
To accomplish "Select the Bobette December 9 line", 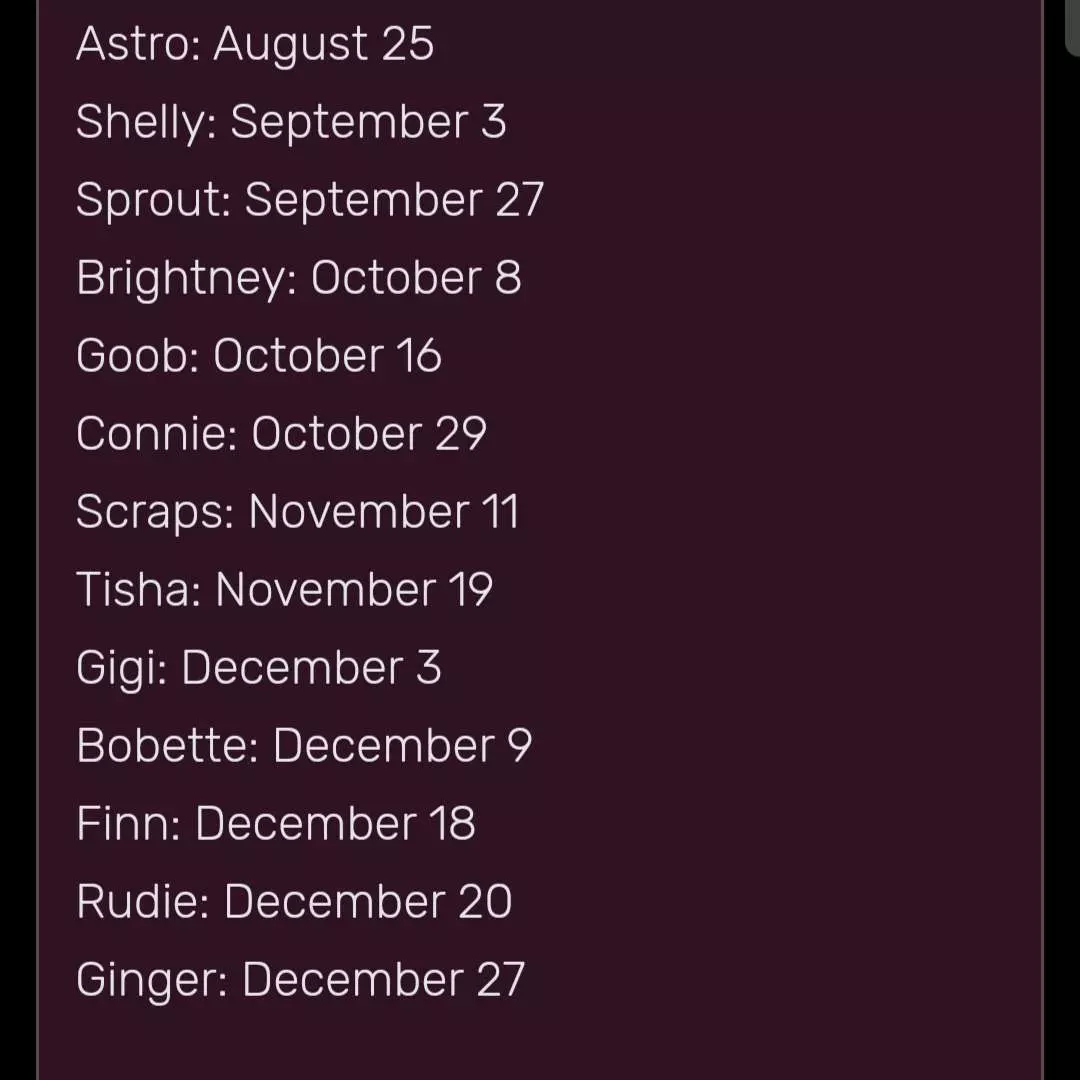I will coord(304,746).
